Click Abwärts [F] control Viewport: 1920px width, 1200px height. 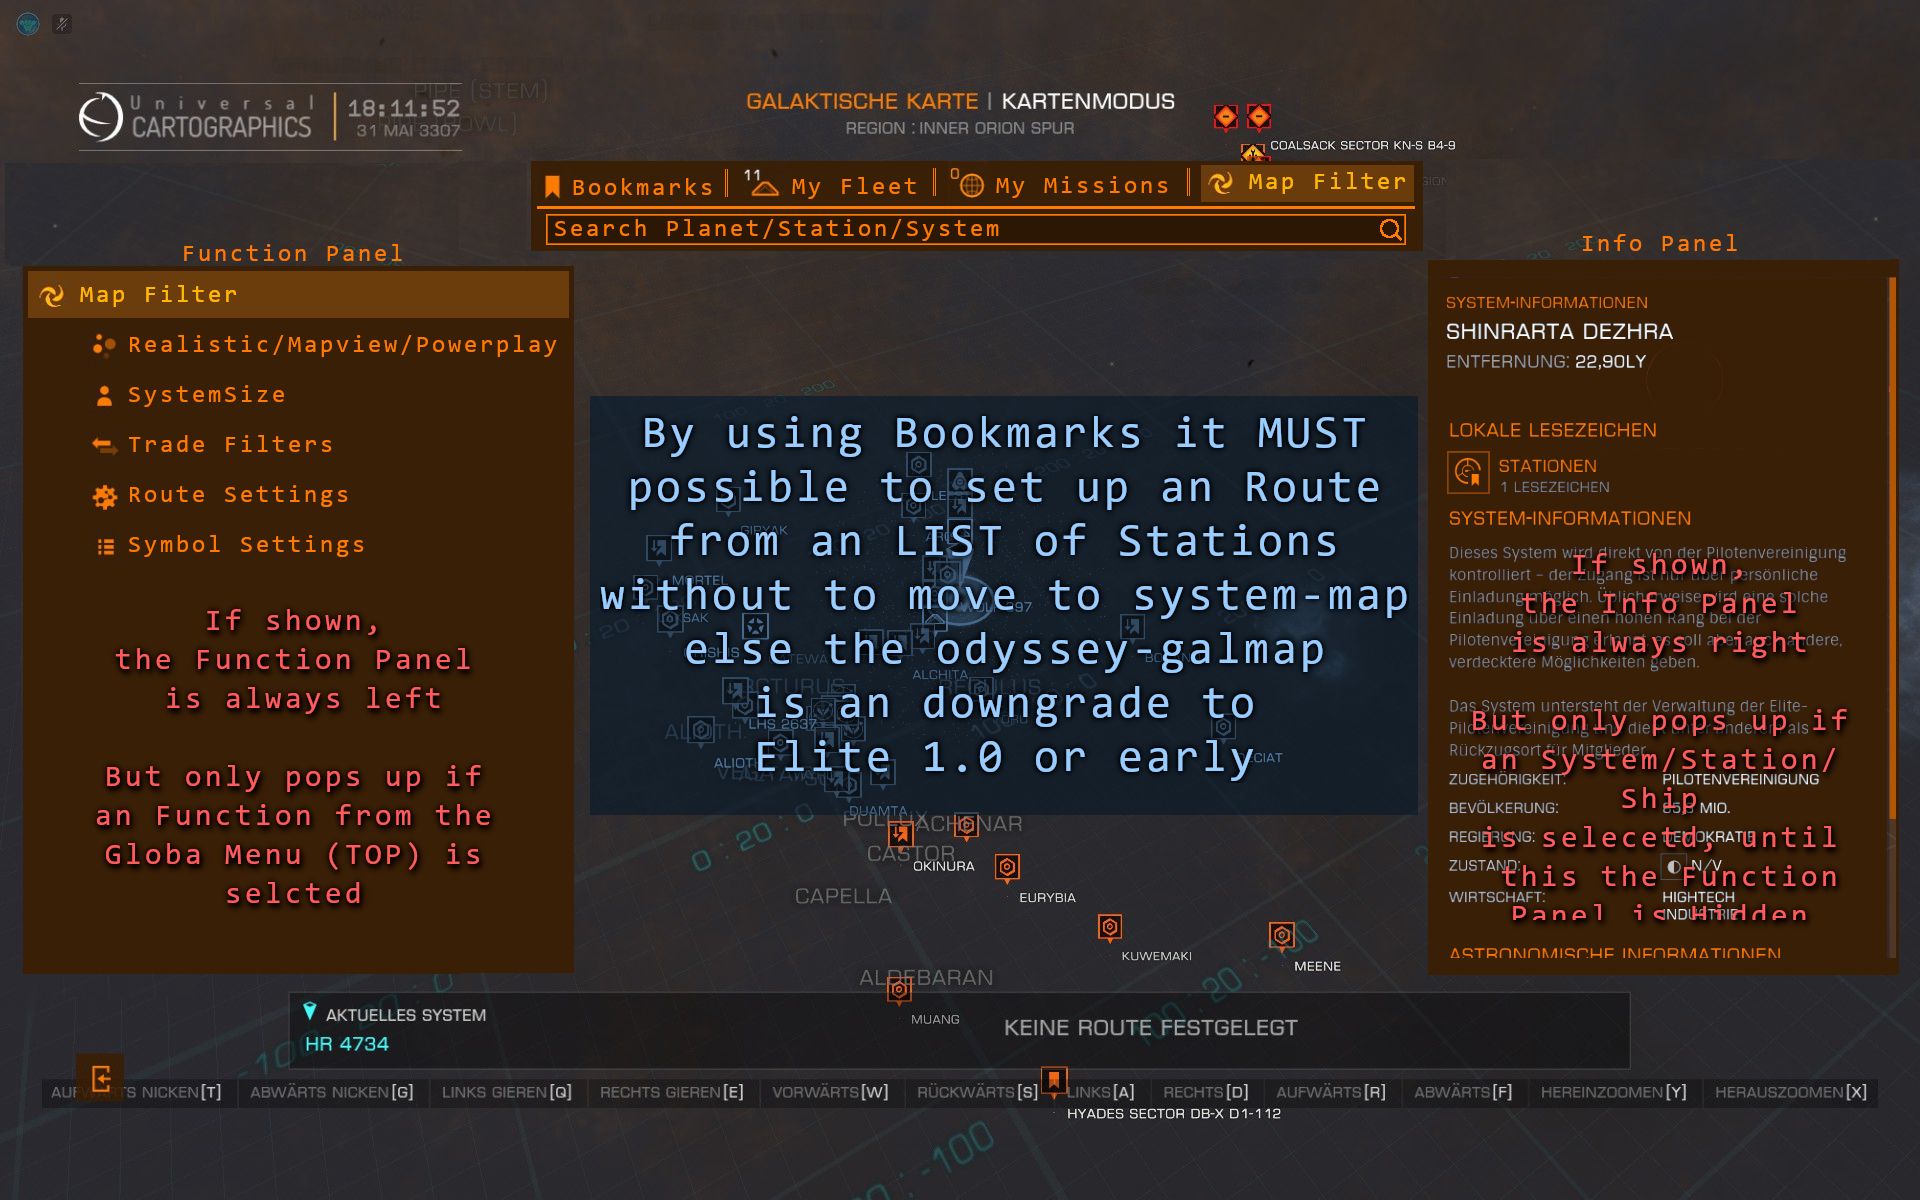coord(1463,1092)
